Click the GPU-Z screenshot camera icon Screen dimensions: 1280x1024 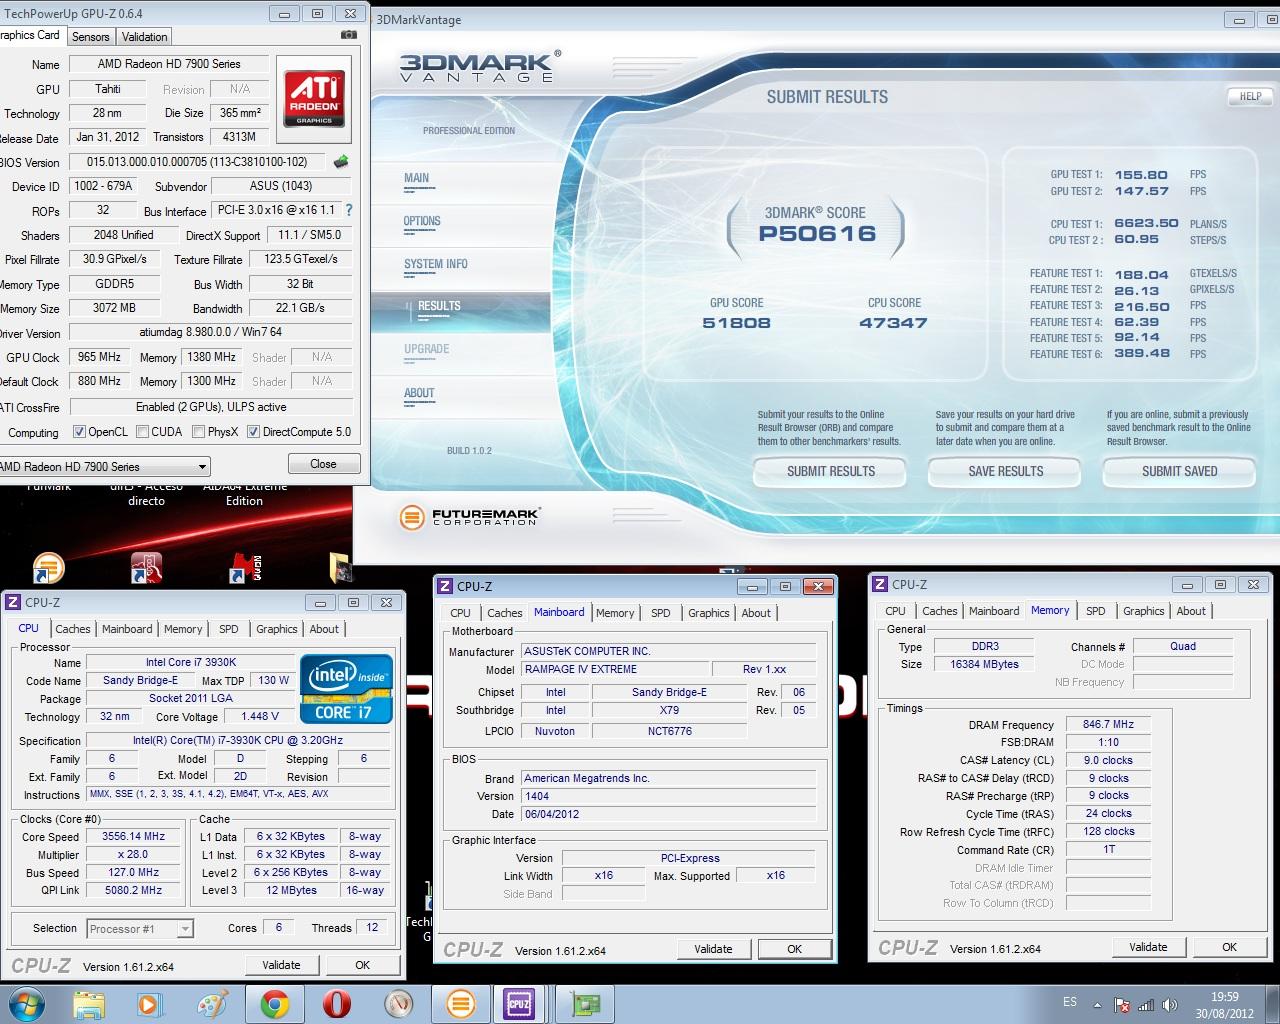click(x=348, y=35)
